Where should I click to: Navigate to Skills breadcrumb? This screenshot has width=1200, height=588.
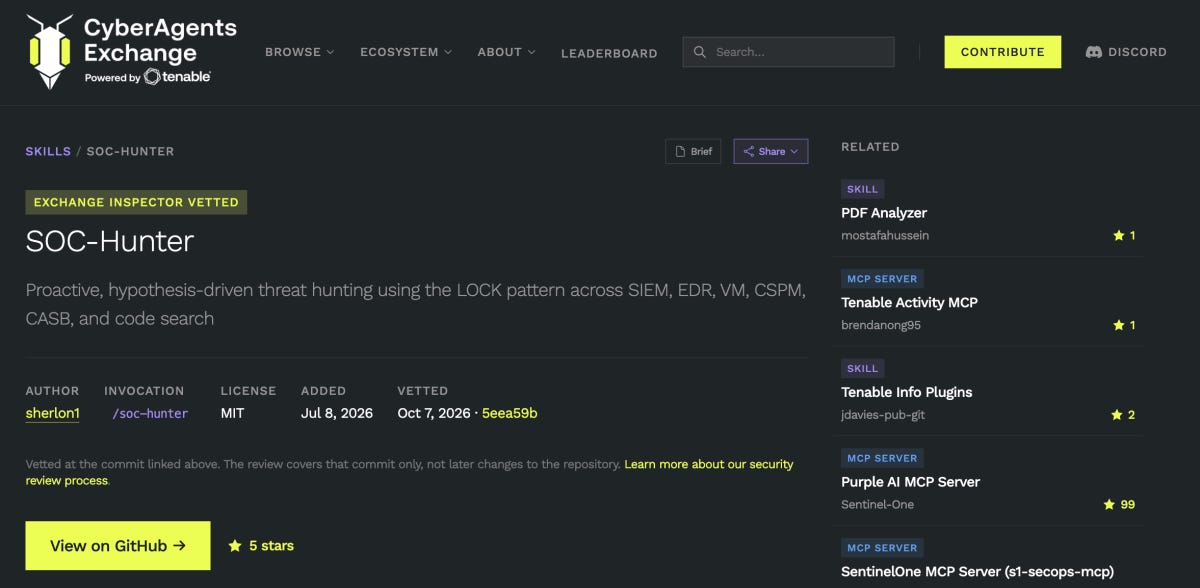48,151
